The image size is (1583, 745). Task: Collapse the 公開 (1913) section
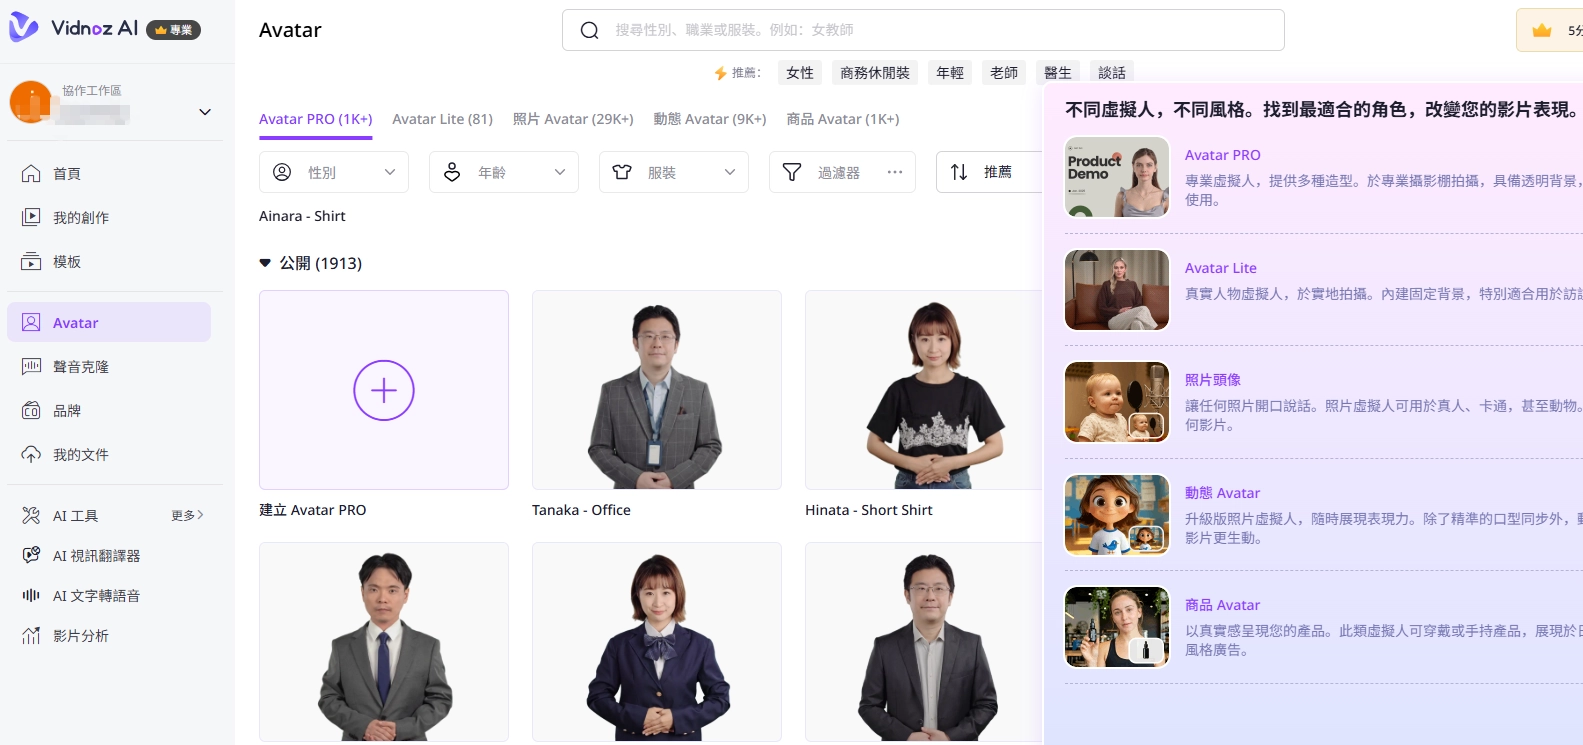point(265,263)
